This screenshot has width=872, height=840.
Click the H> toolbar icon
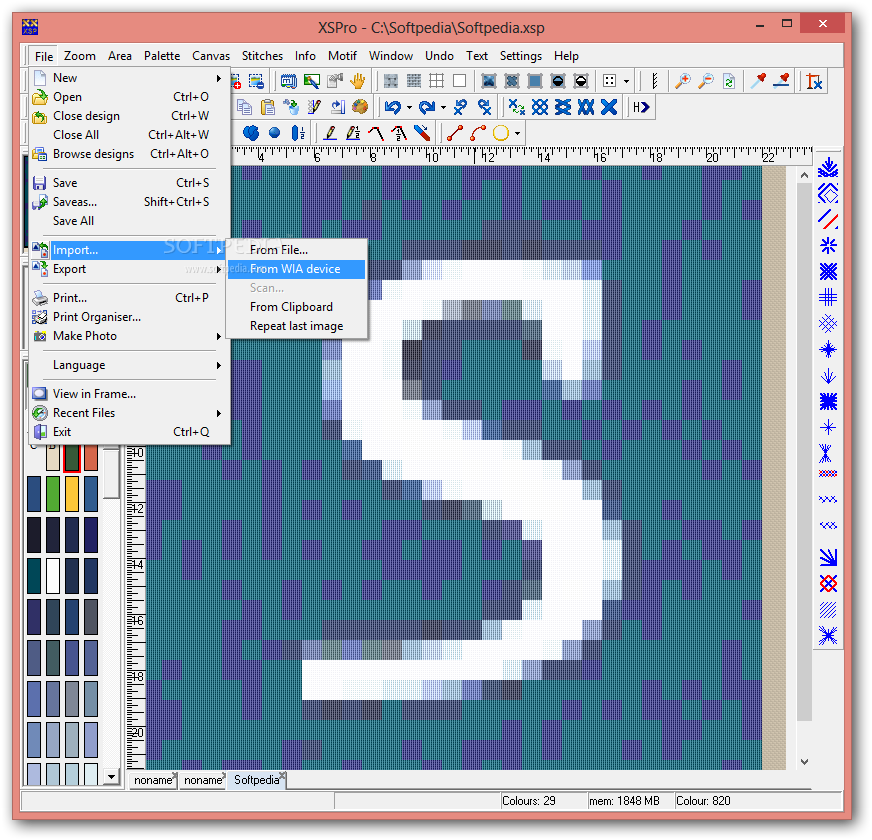coord(641,107)
